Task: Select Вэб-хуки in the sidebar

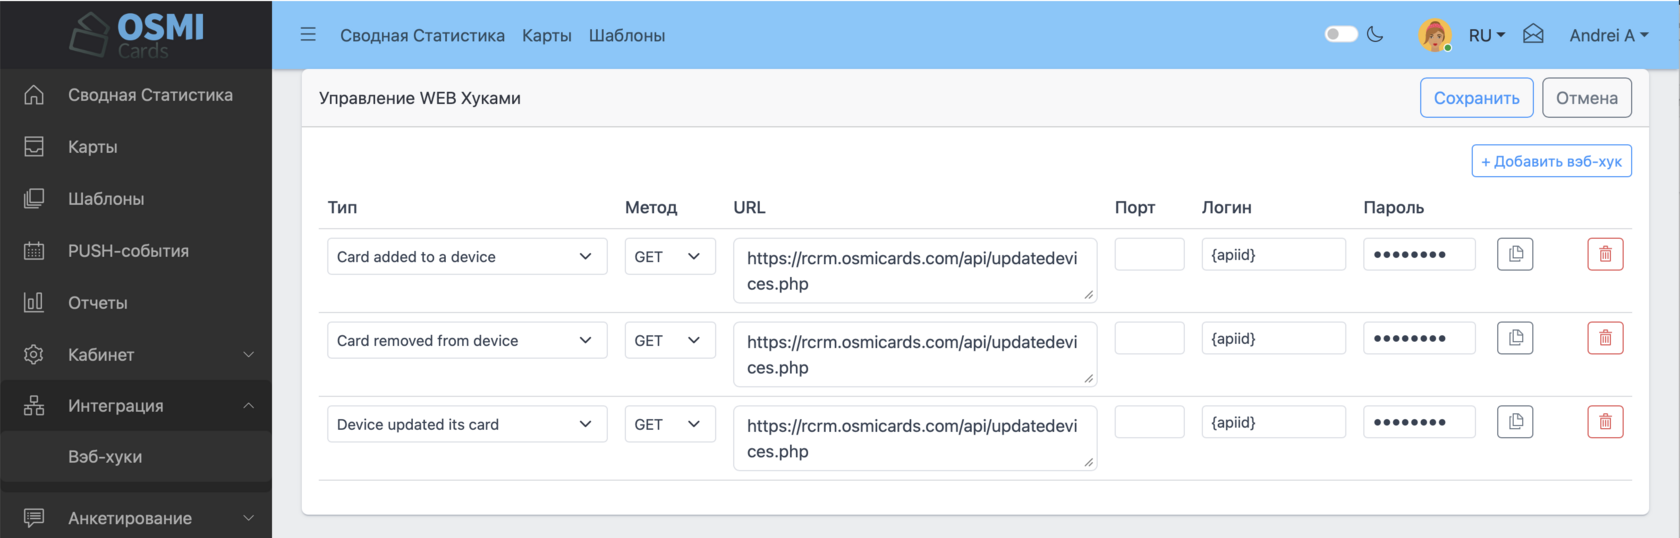Action: pos(105,457)
